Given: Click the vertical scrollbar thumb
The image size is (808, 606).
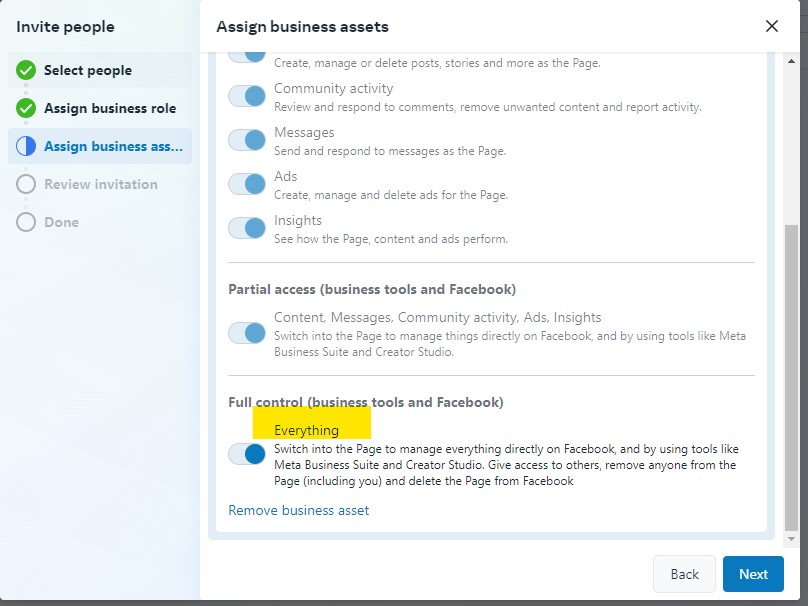Looking at the screenshot, I should click(x=791, y=378).
